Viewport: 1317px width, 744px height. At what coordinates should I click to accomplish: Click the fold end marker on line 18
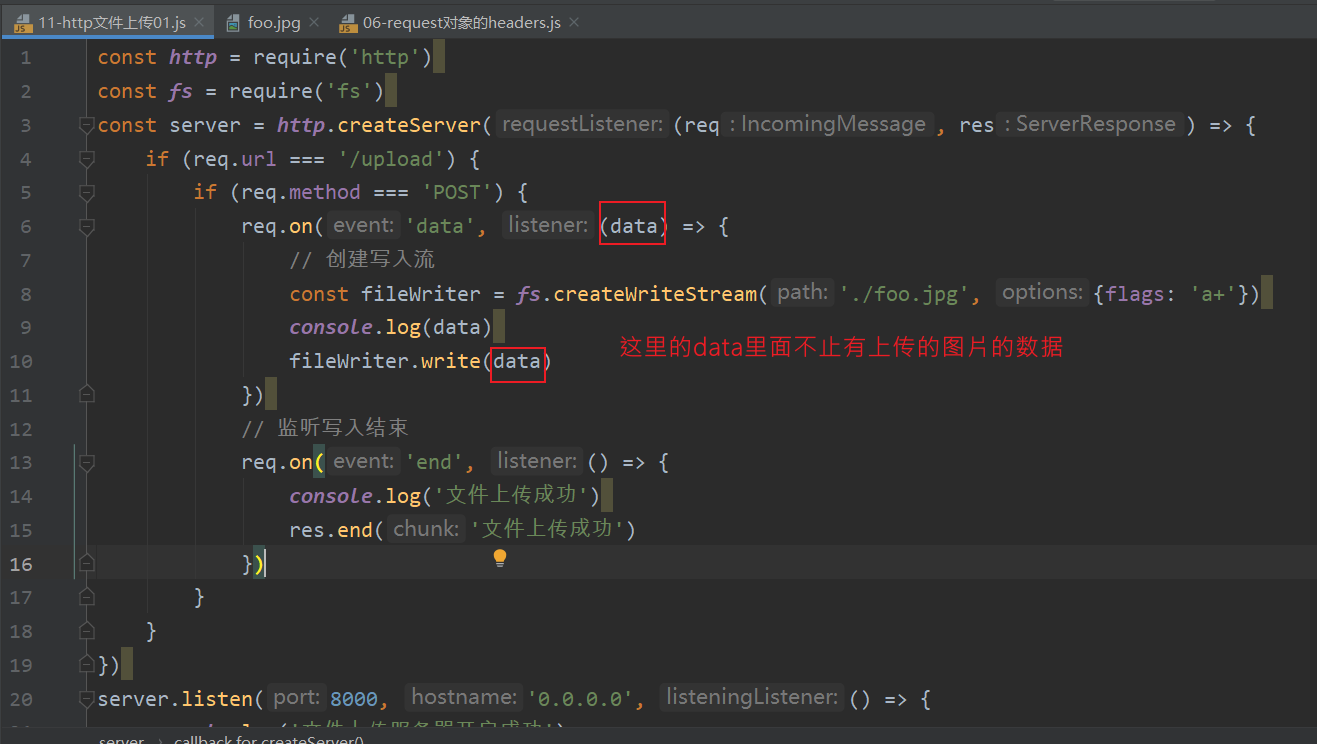[86, 631]
